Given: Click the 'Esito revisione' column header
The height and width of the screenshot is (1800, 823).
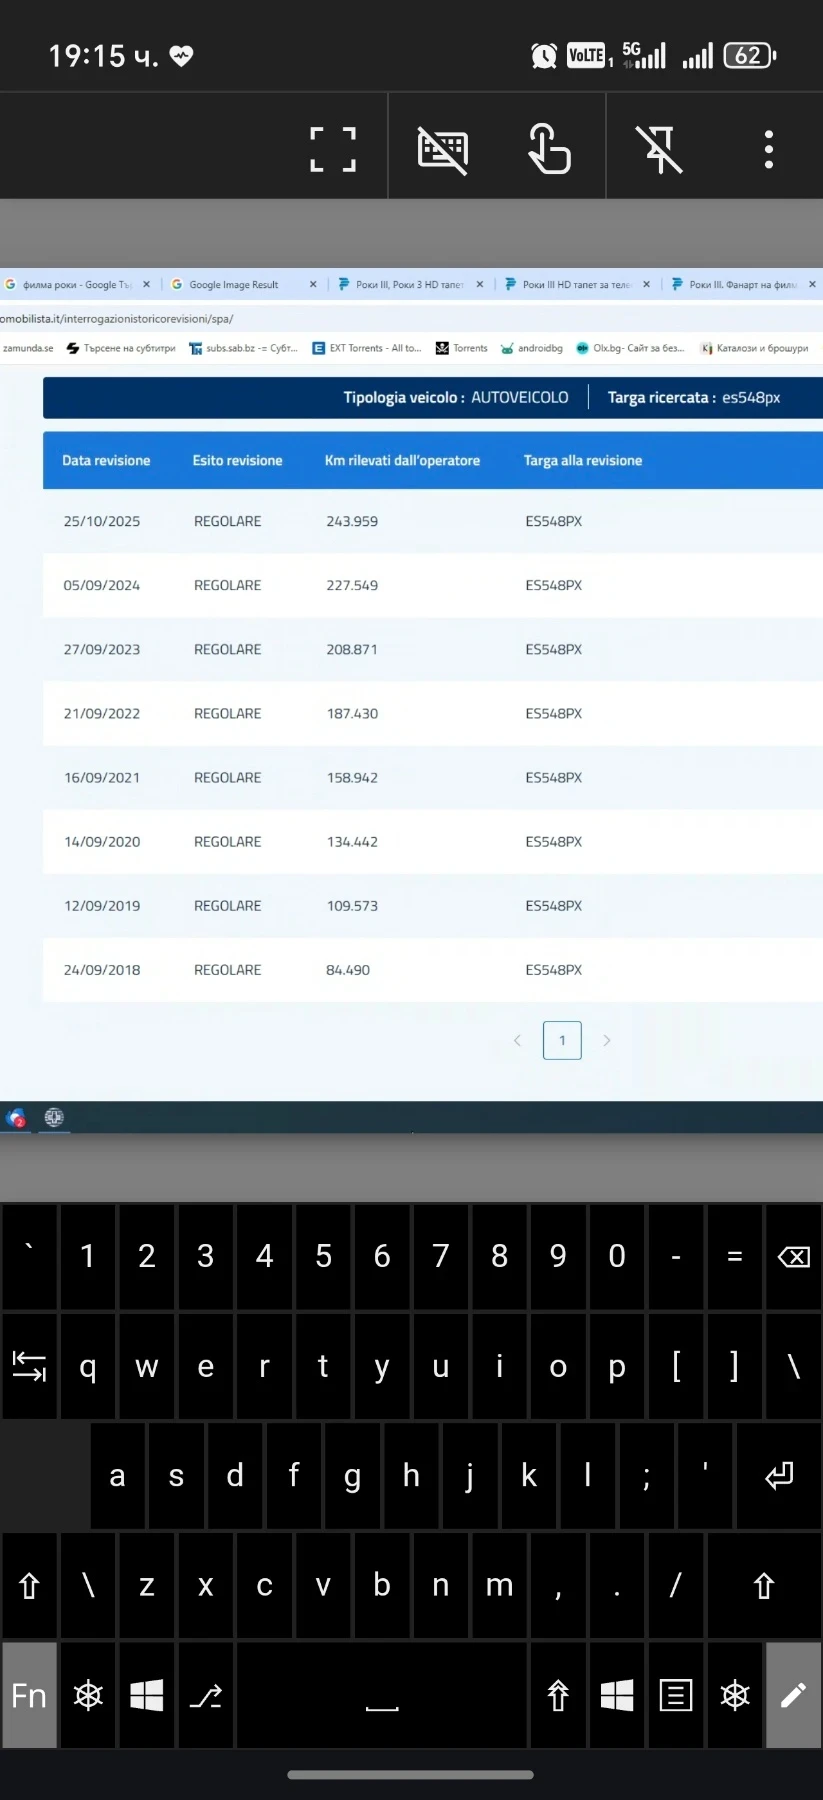Looking at the screenshot, I should coord(237,461).
